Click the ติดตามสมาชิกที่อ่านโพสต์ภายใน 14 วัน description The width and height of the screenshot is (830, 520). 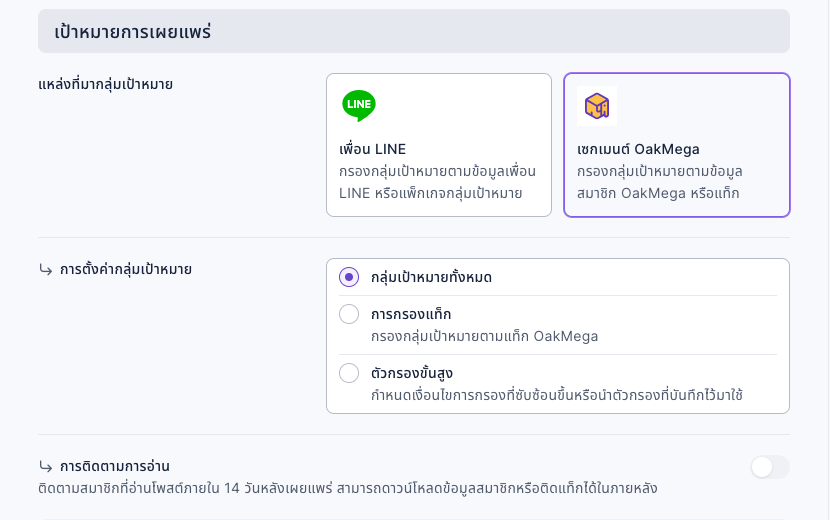(x=347, y=488)
